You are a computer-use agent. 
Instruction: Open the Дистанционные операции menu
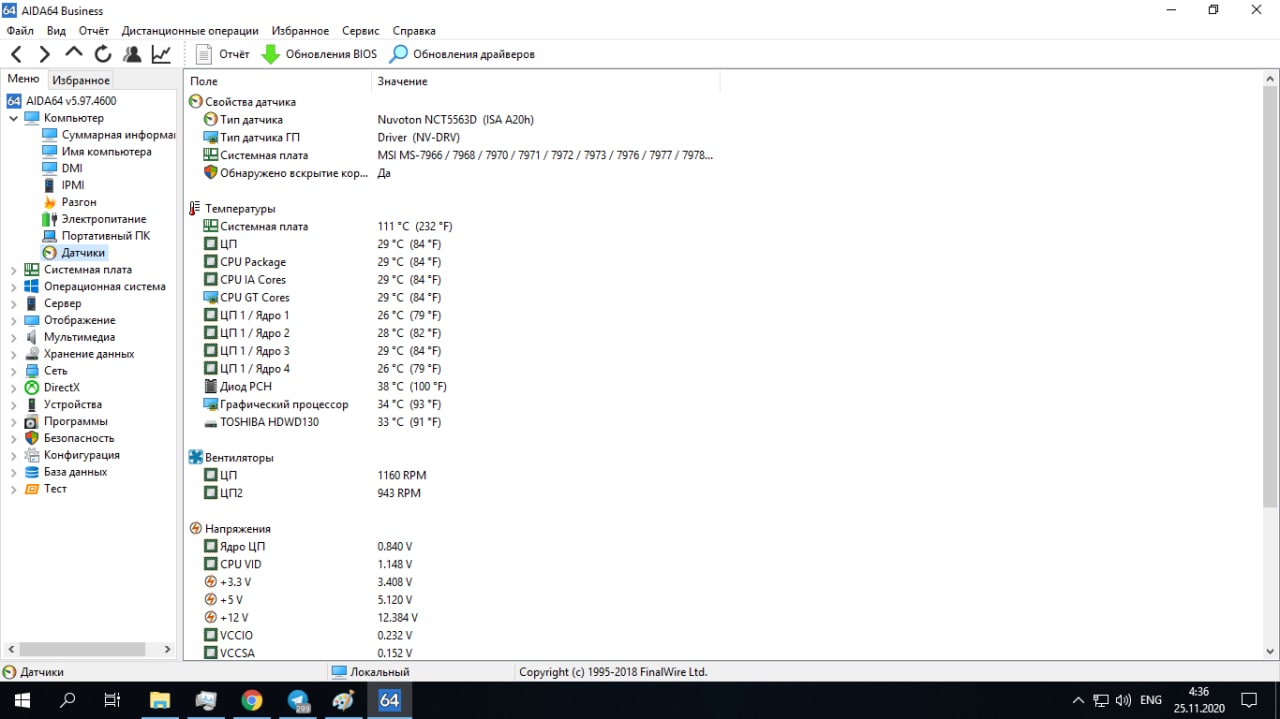click(190, 31)
